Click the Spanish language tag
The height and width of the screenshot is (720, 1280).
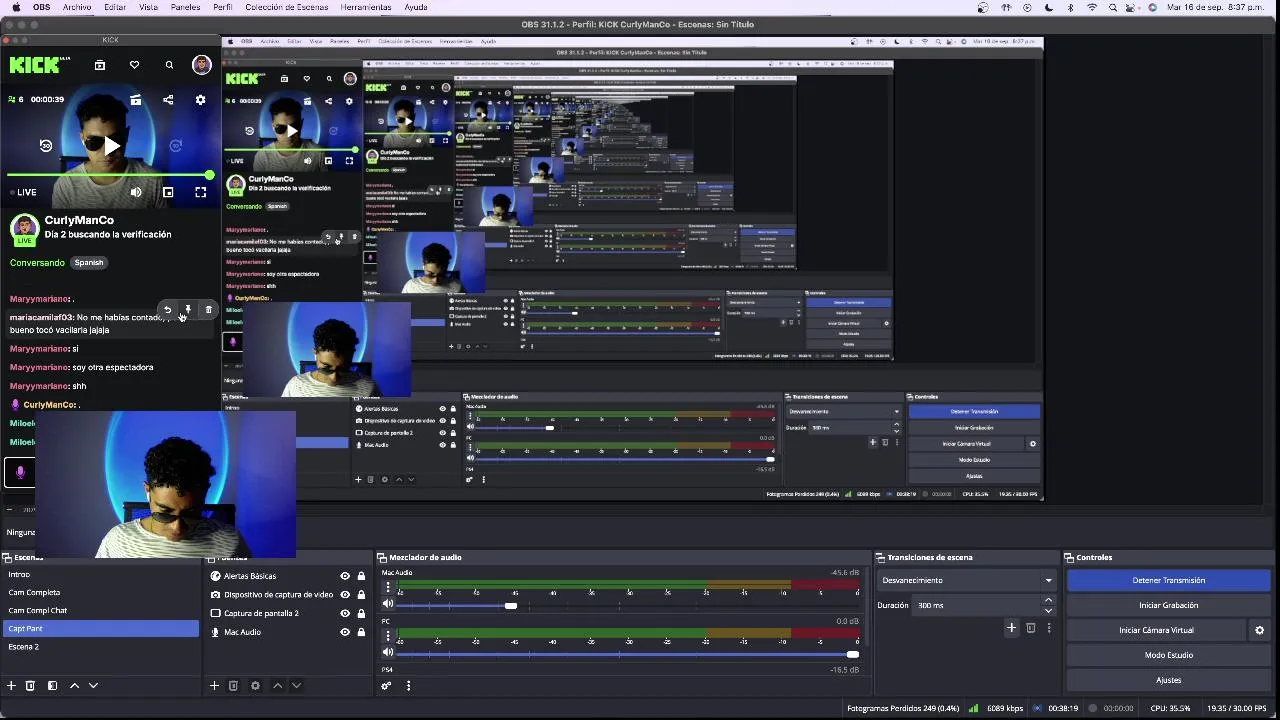(x=89, y=263)
